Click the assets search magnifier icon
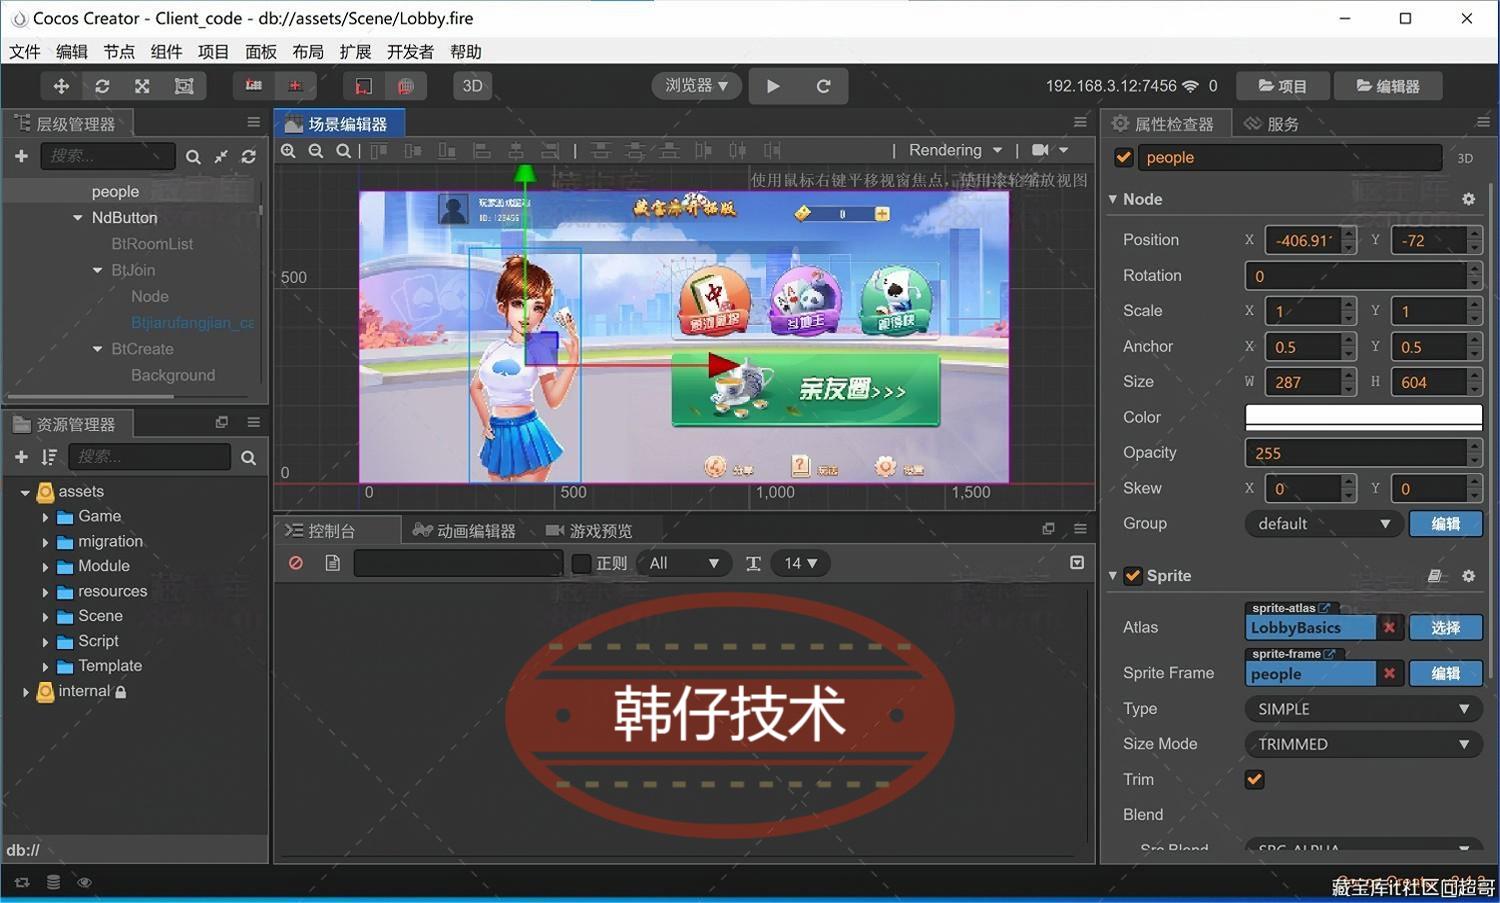 point(248,457)
